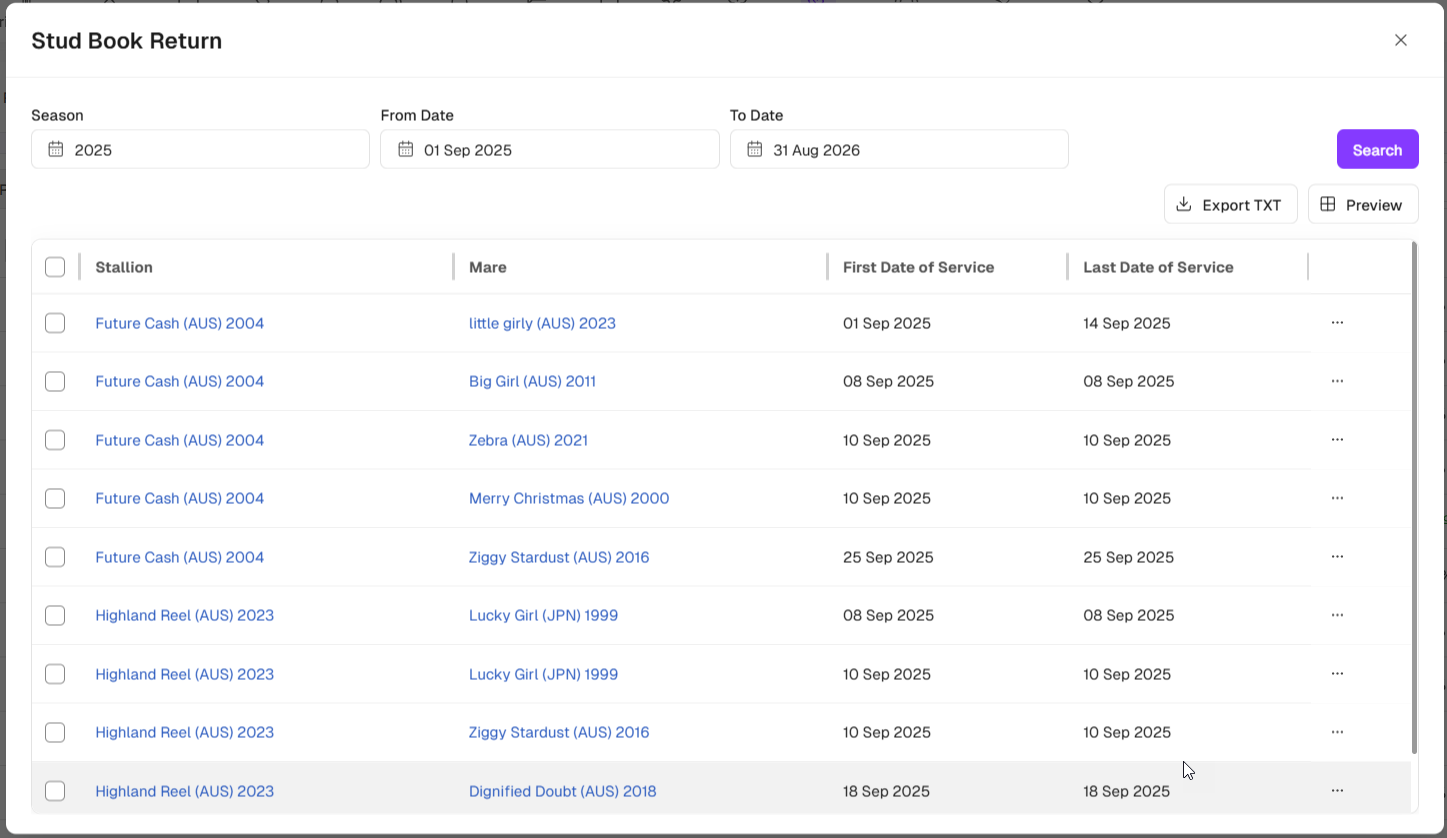Viewport: 1447px width, 838px height.
Task: Open the three-dot menu for Dignified Doubt row
Action: pyautogui.click(x=1337, y=791)
